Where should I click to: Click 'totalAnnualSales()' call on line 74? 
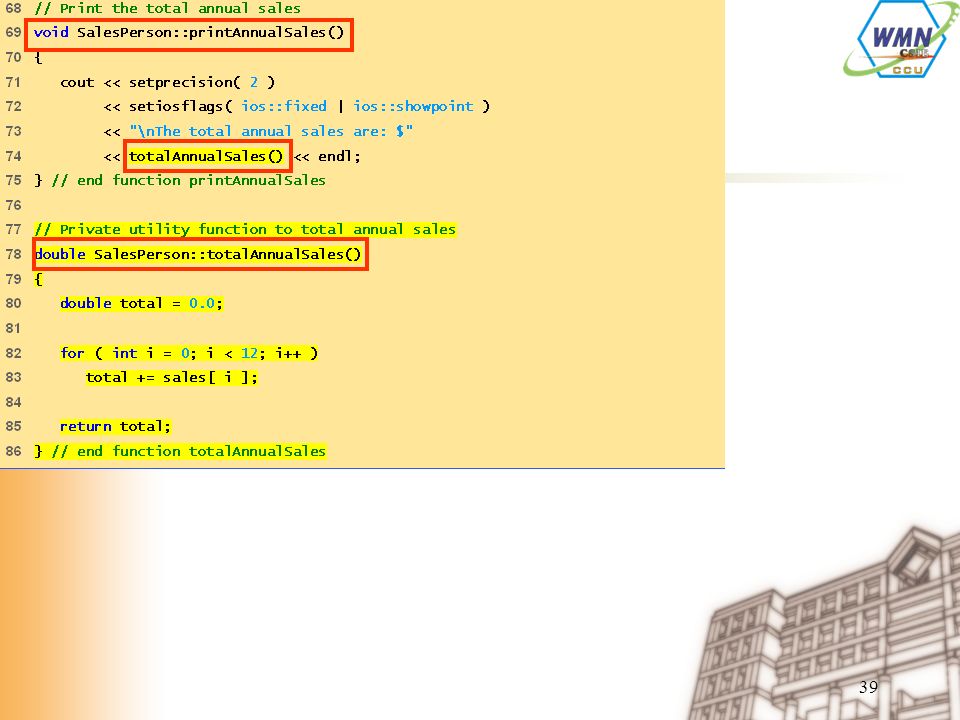pyautogui.click(x=208, y=156)
